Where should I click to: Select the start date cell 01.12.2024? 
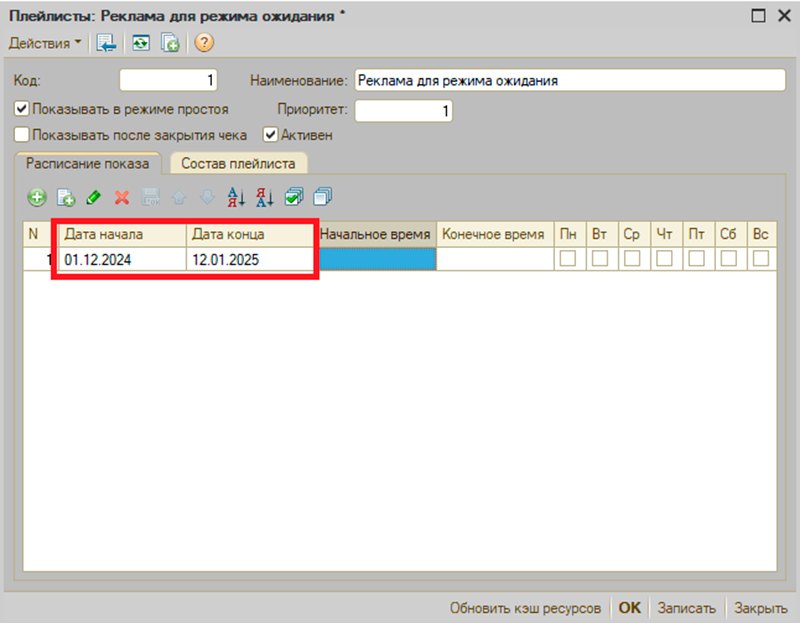pyautogui.click(x=122, y=260)
